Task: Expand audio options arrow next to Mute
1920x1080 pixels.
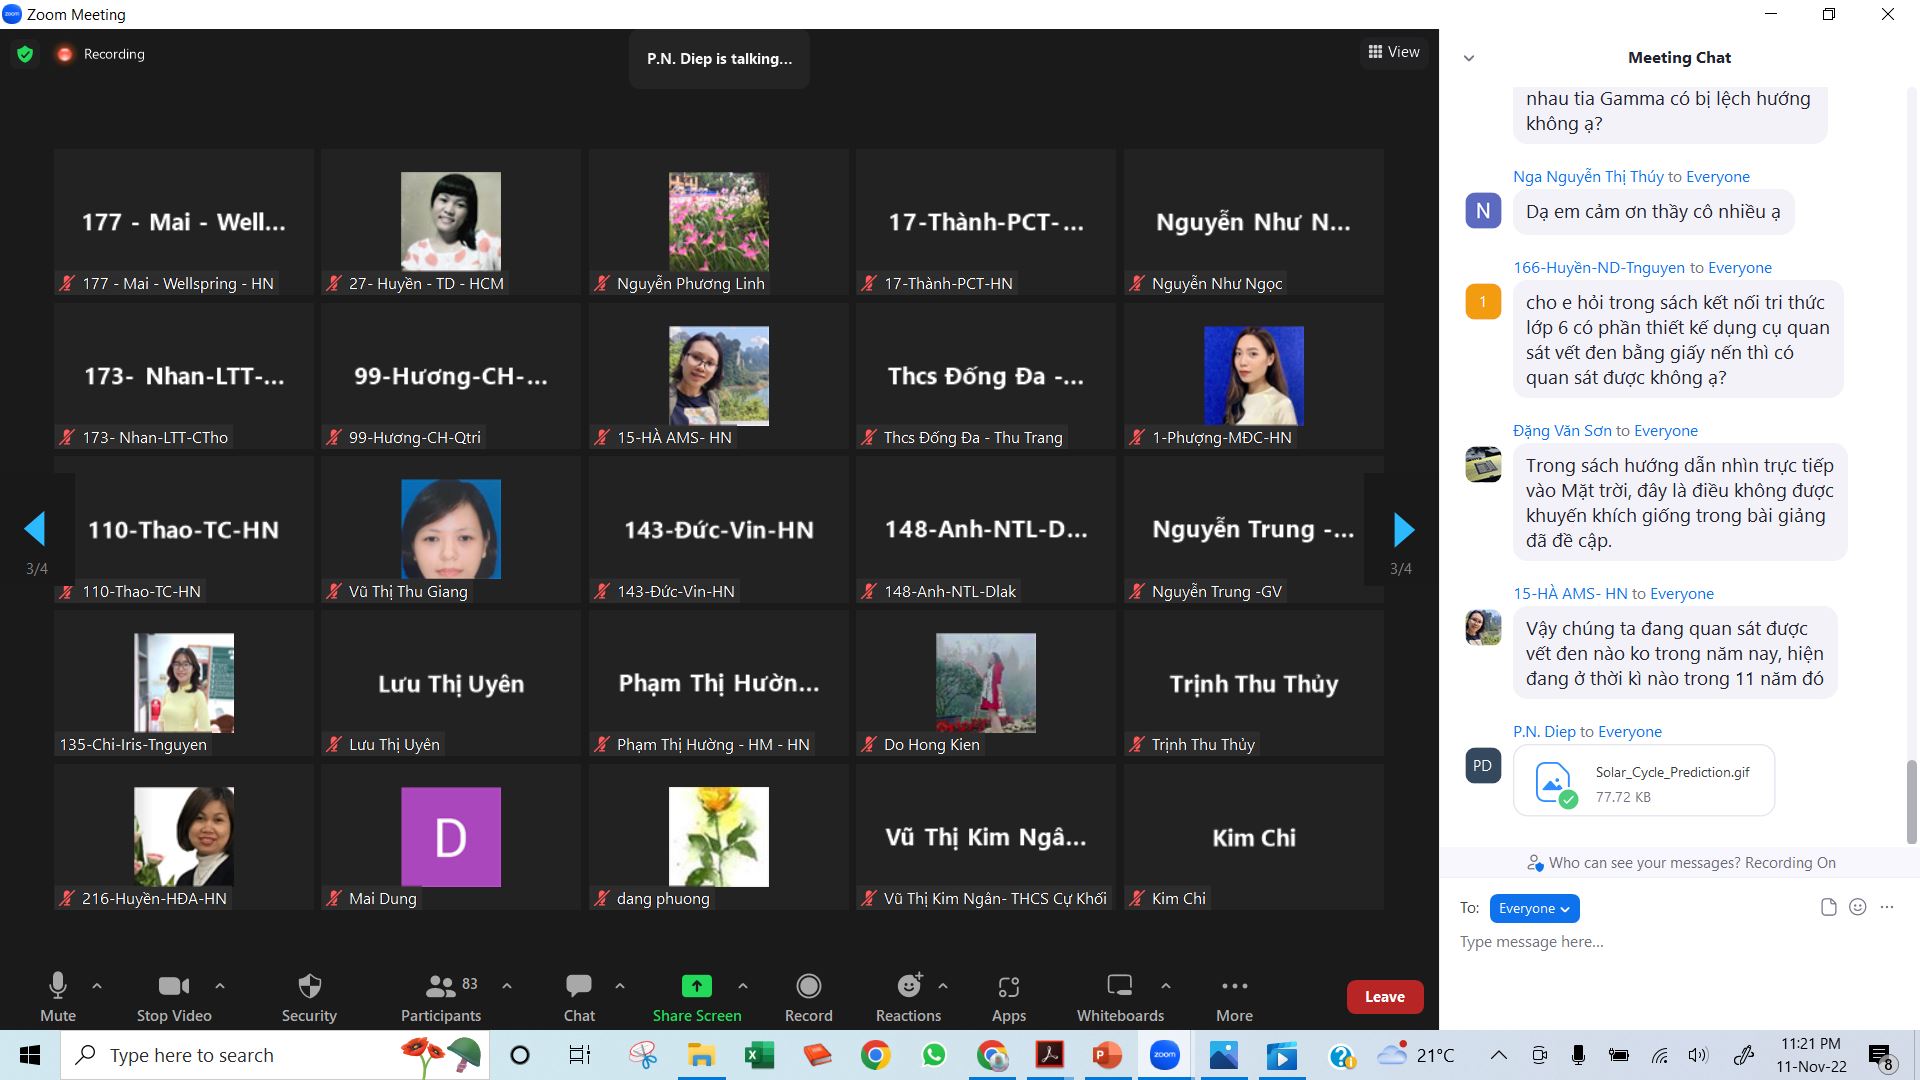Action: tap(97, 986)
